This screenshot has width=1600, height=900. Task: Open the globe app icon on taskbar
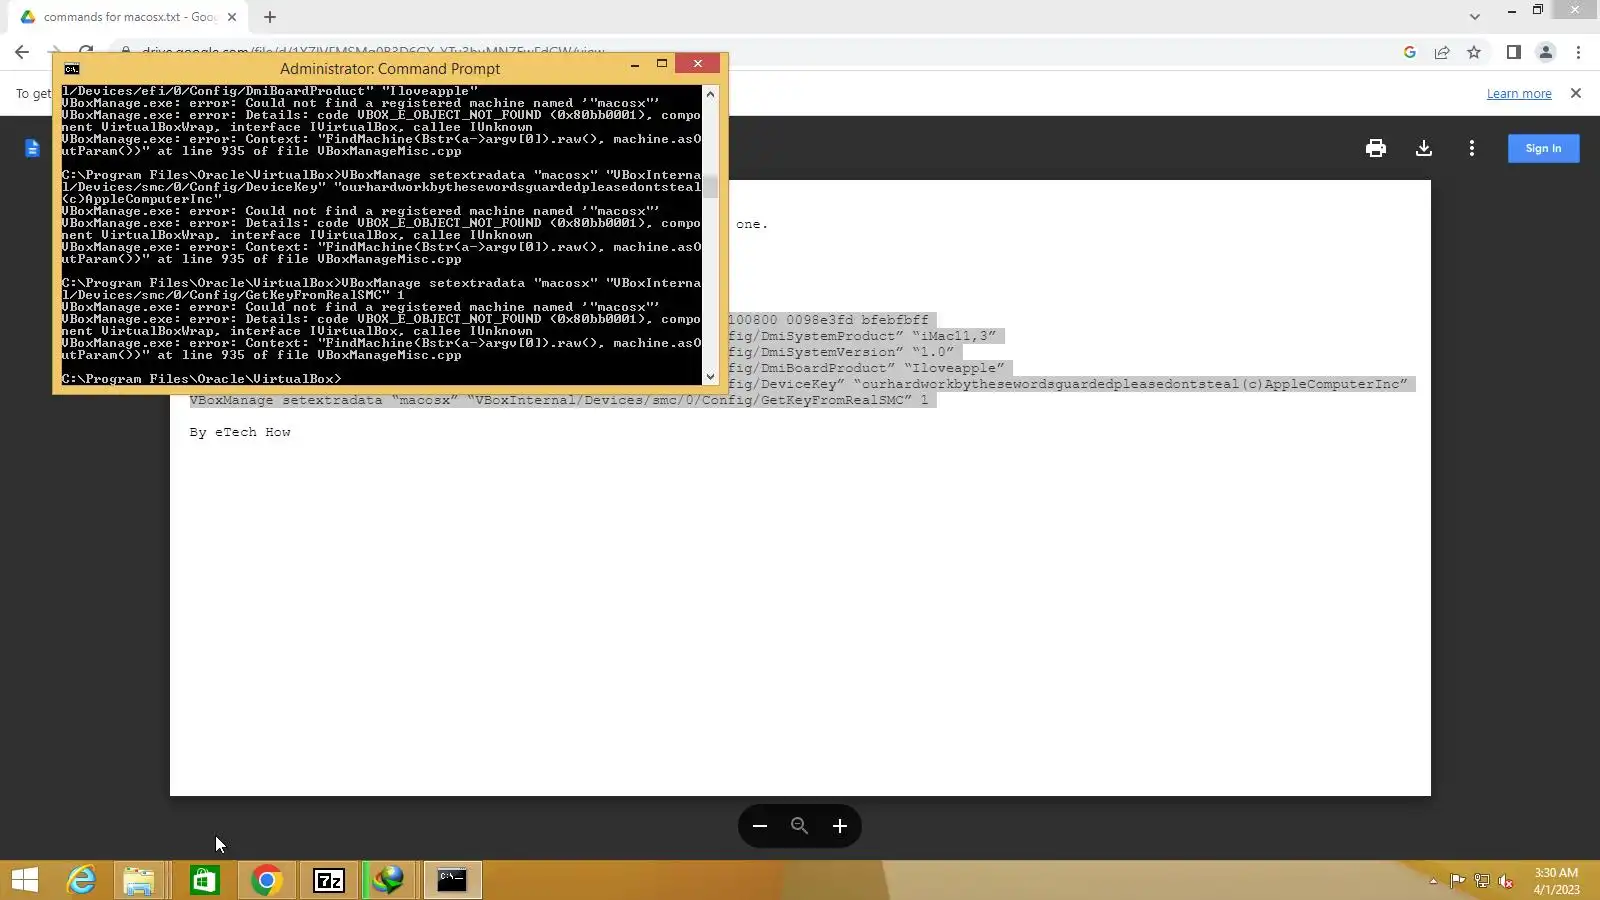point(389,880)
